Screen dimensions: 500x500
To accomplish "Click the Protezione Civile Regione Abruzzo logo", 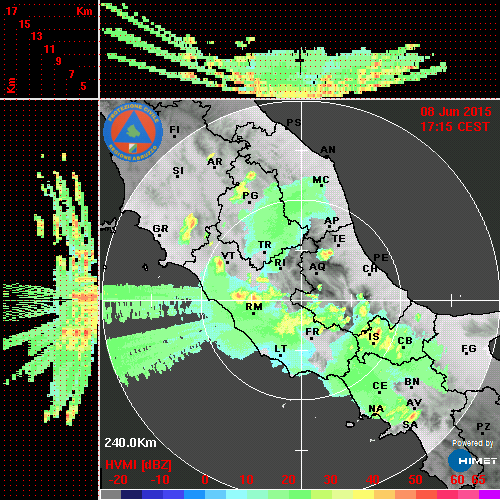I will pyautogui.click(x=133, y=133).
